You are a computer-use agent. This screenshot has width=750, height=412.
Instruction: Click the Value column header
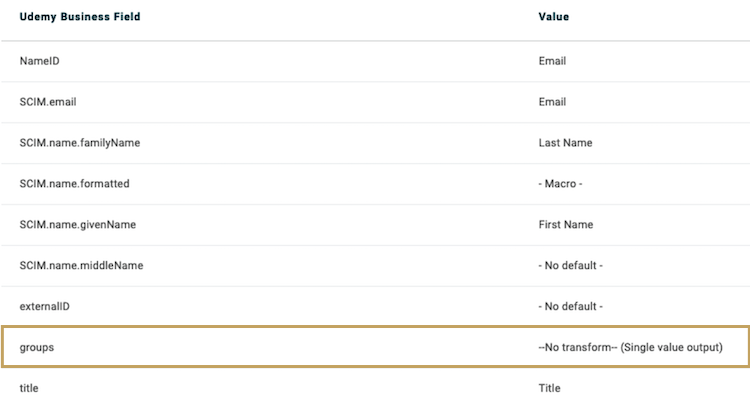coord(554,17)
